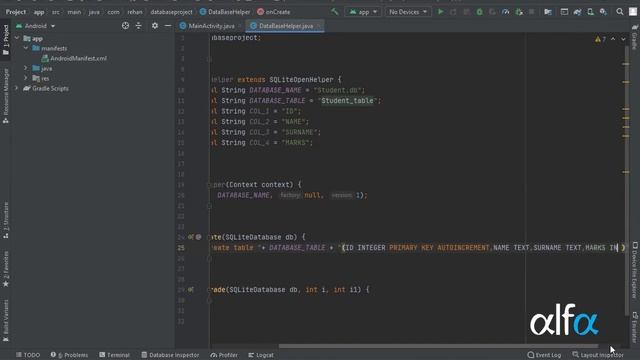Click SQLiteOpenHelper in class declaration
640x360 pixels.
click(x=301, y=80)
